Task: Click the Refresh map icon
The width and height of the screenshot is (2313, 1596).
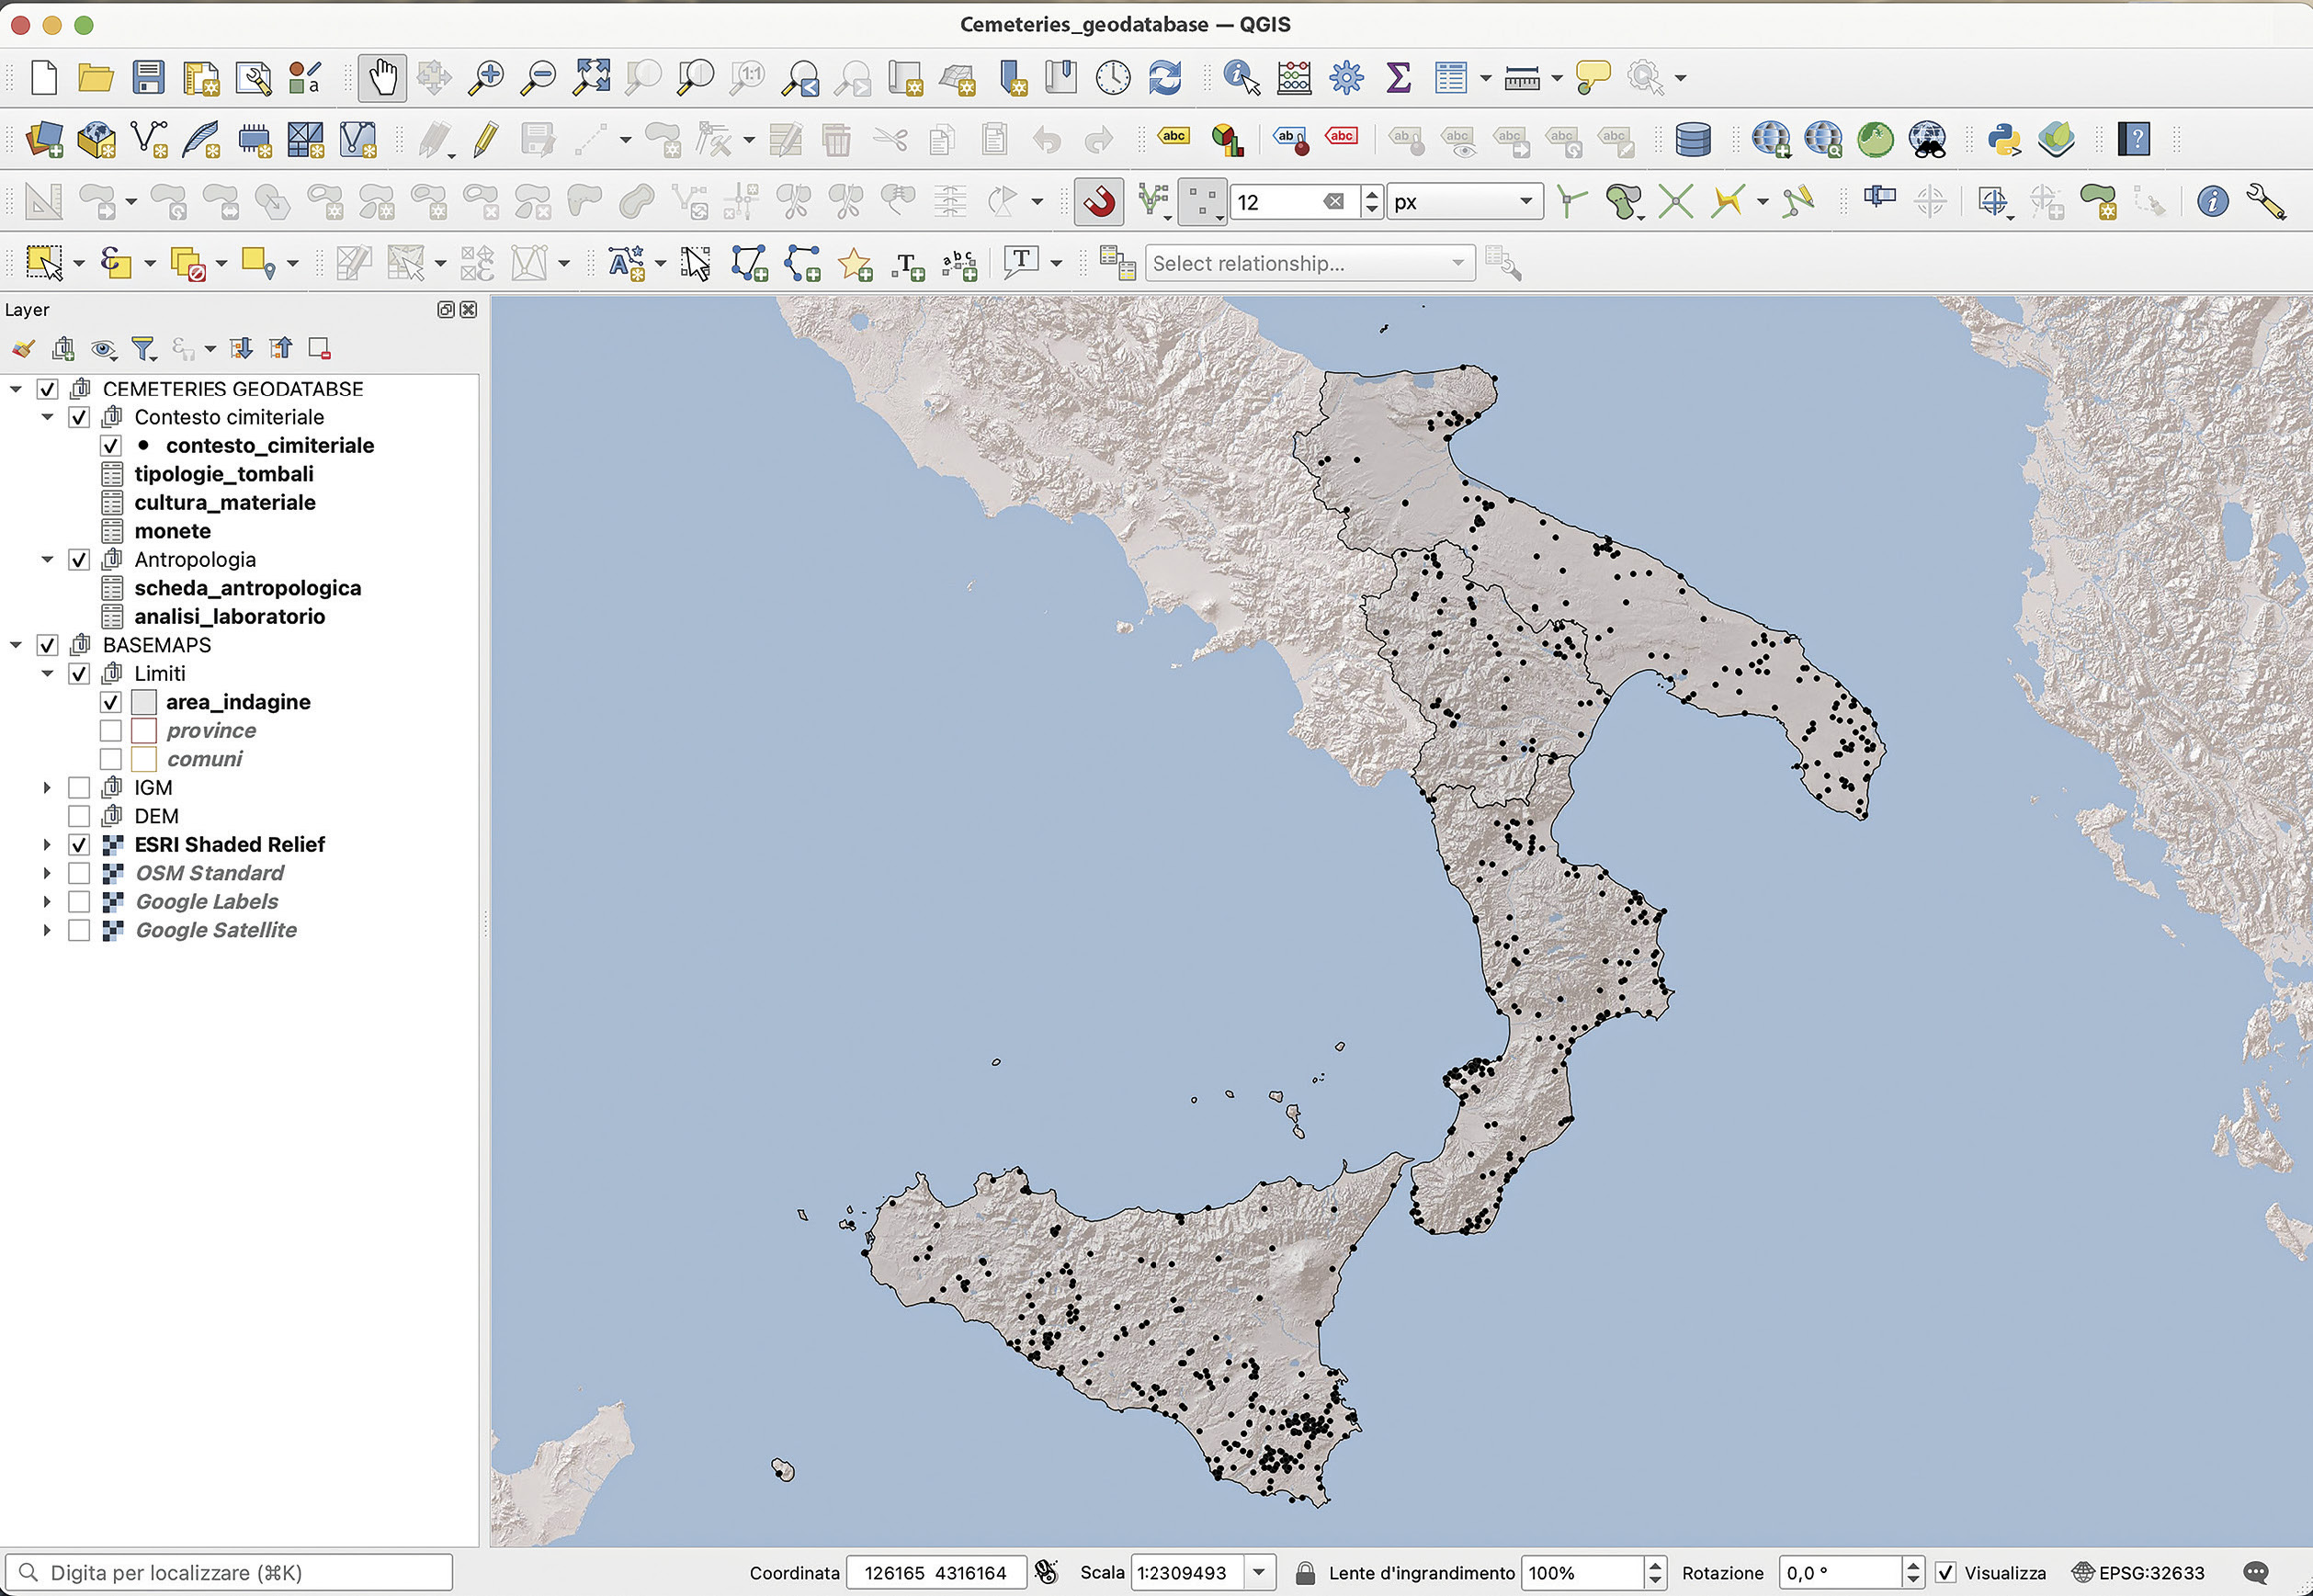Action: (1165, 78)
